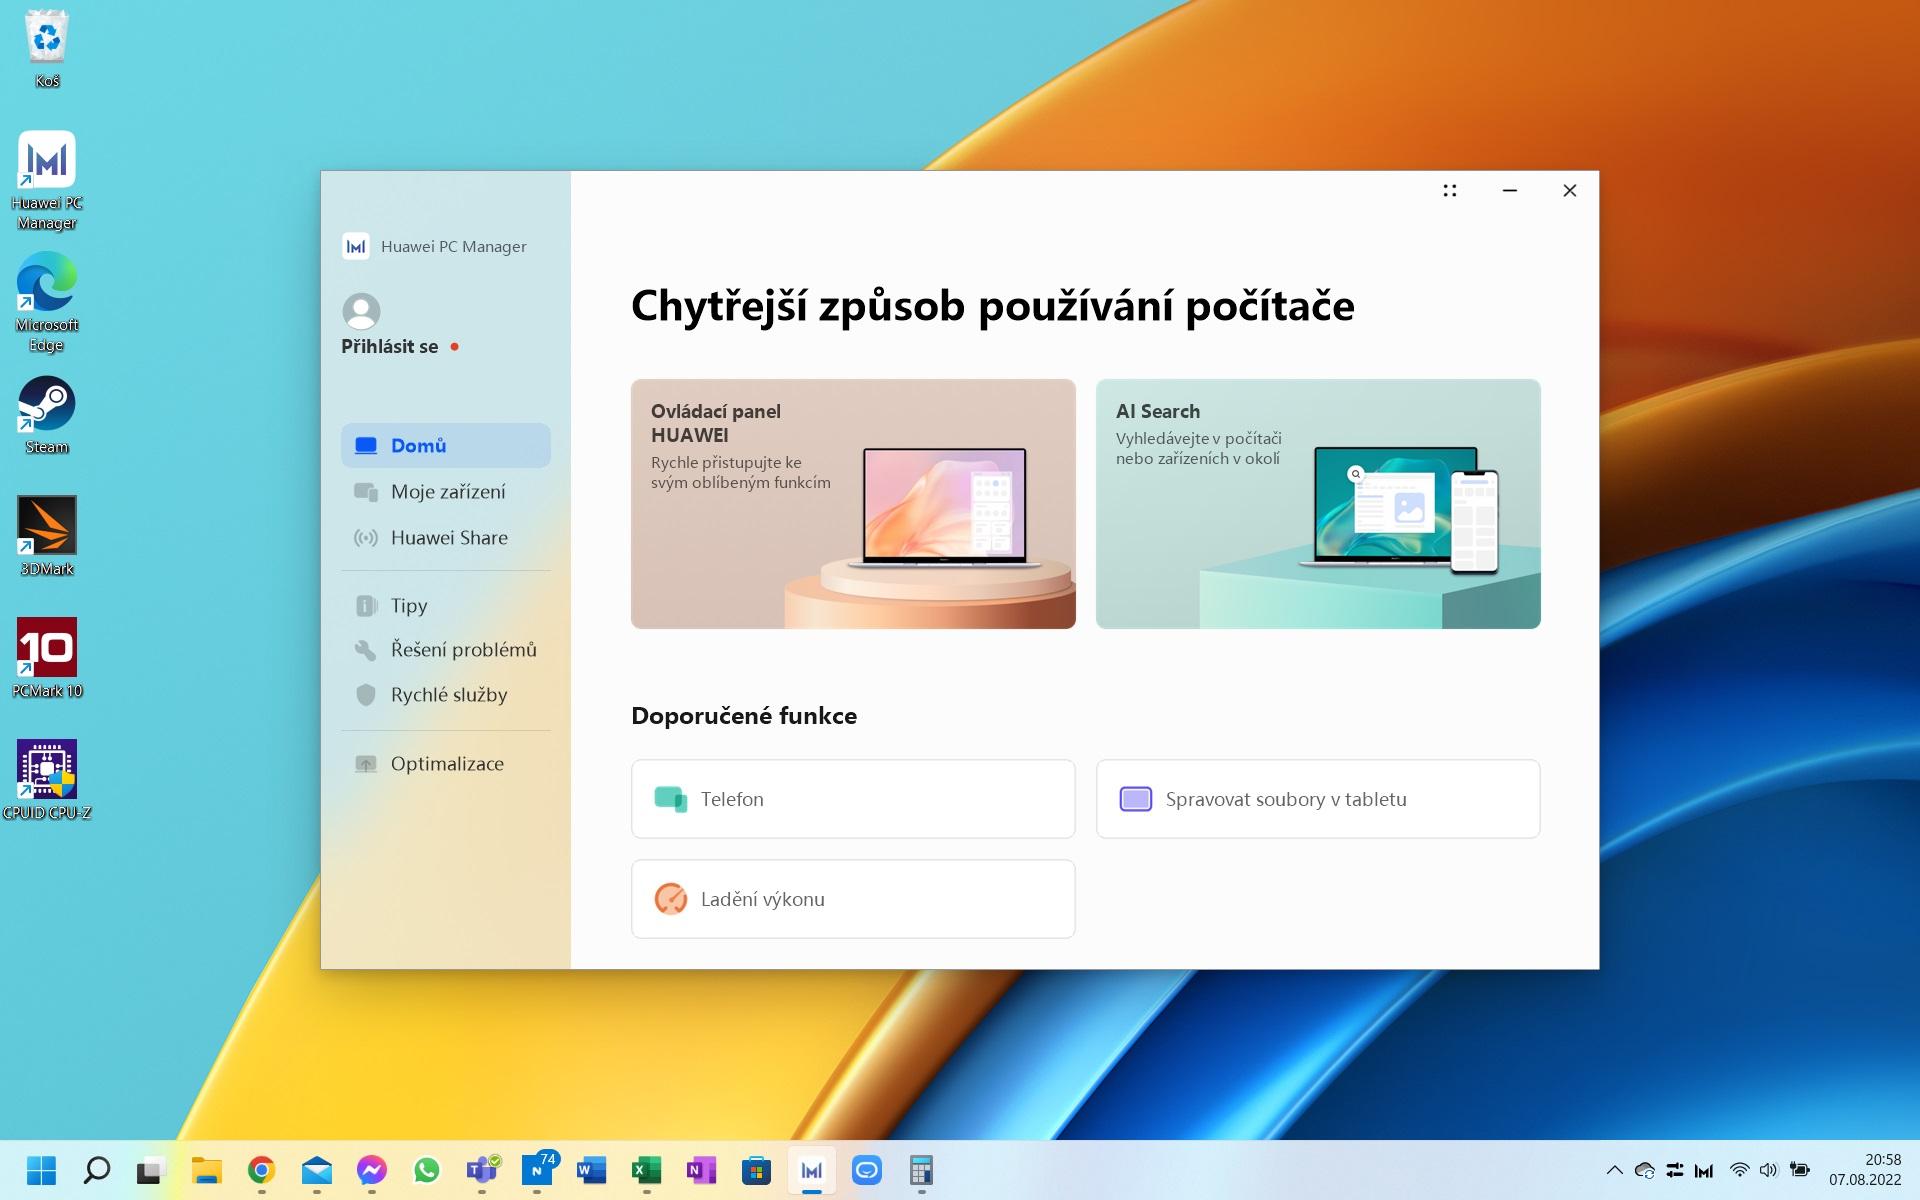1920x1200 pixels.
Task: Open the Windows Start menu
Action: tap(41, 1170)
